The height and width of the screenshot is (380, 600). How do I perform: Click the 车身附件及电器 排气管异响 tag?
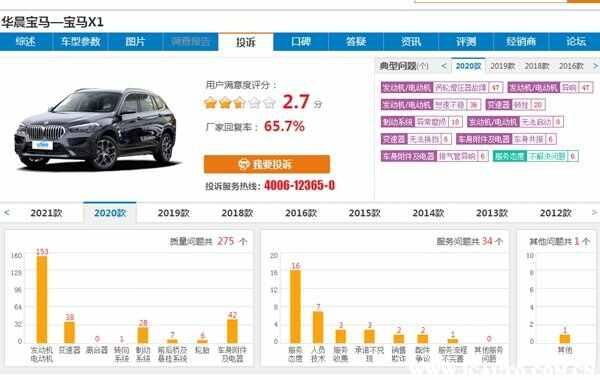(x=434, y=156)
